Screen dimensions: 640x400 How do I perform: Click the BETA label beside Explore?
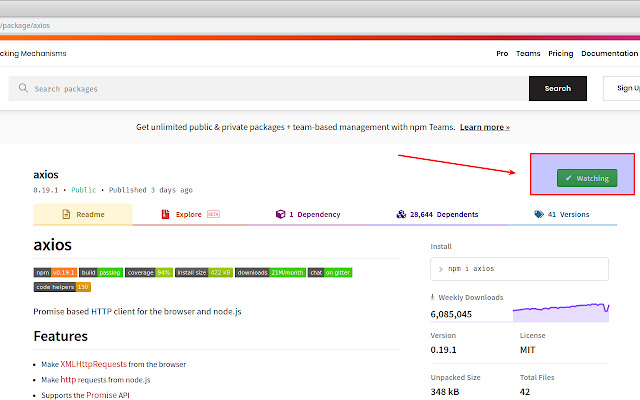tap(213, 214)
